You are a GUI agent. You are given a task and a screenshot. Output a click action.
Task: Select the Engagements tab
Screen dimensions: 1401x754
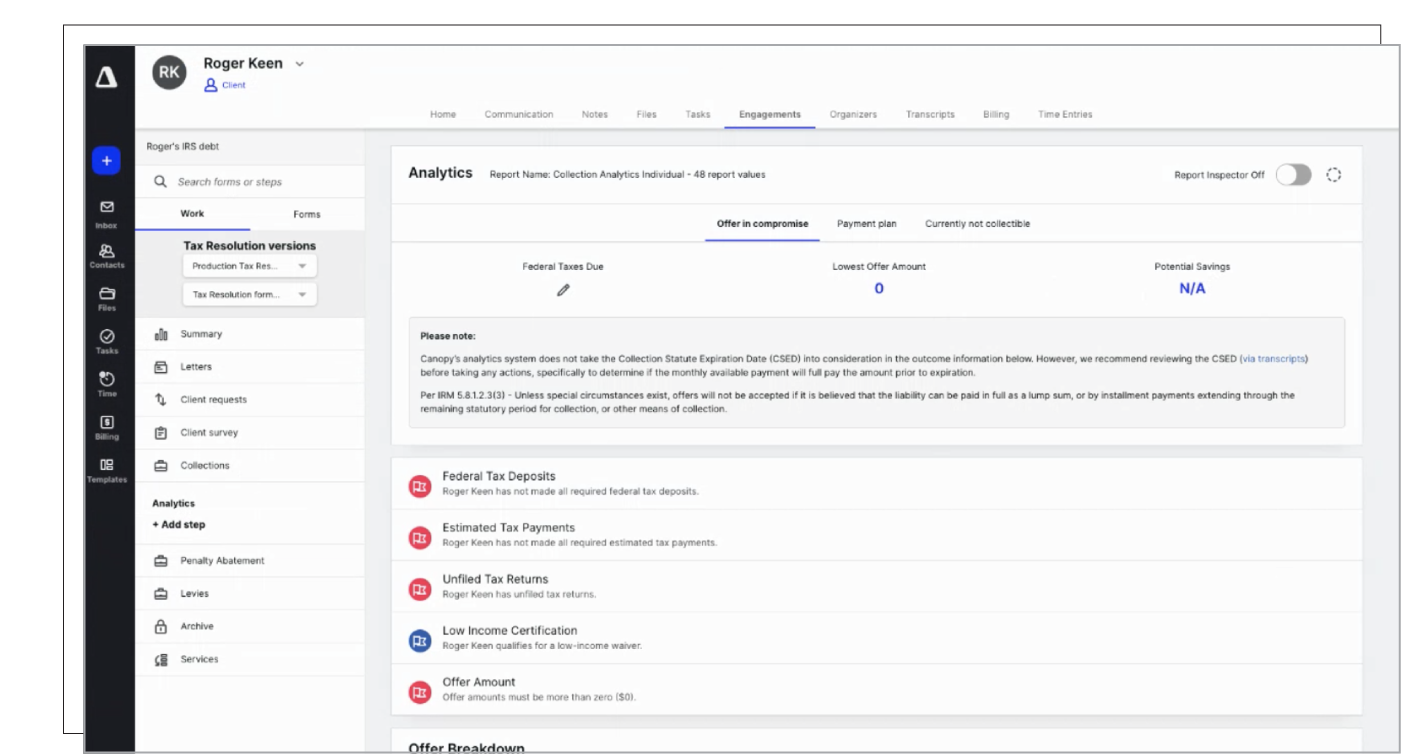(x=770, y=114)
